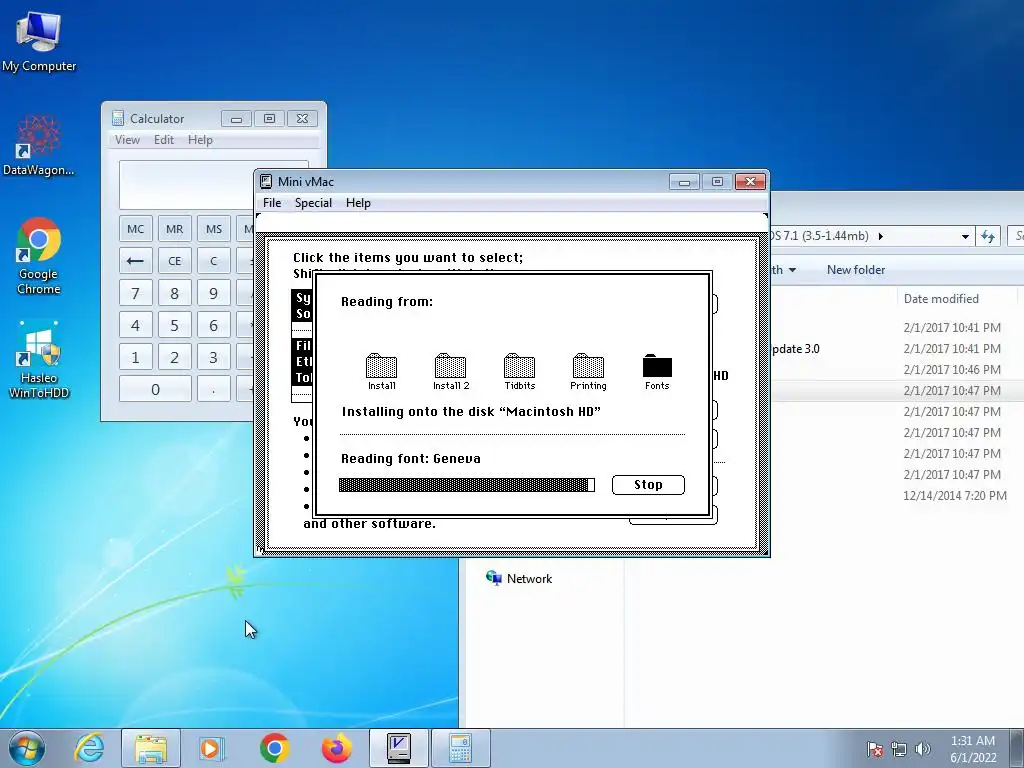Image resolution: width=1024 pixels, height=768 pixels.
Task: Click digit 1 in Calculator
Action: click(136, 357)
